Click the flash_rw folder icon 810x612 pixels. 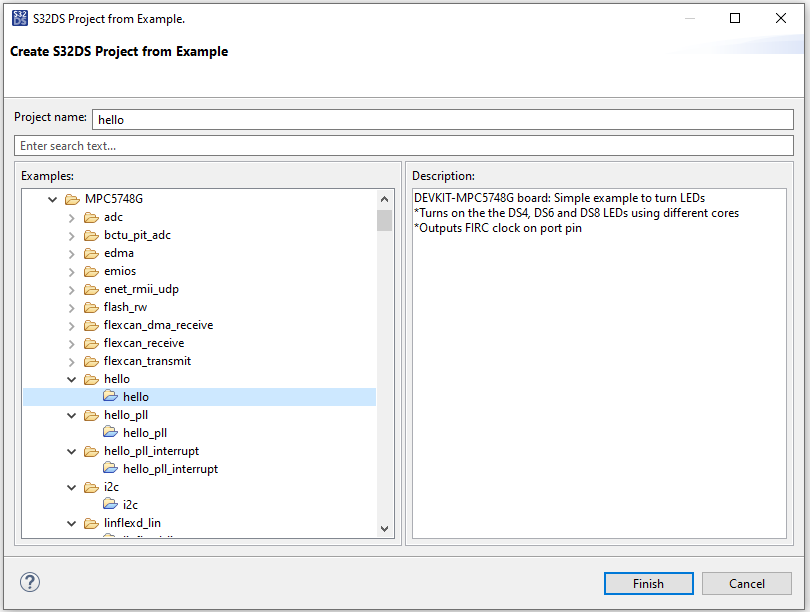click(91, 308)
